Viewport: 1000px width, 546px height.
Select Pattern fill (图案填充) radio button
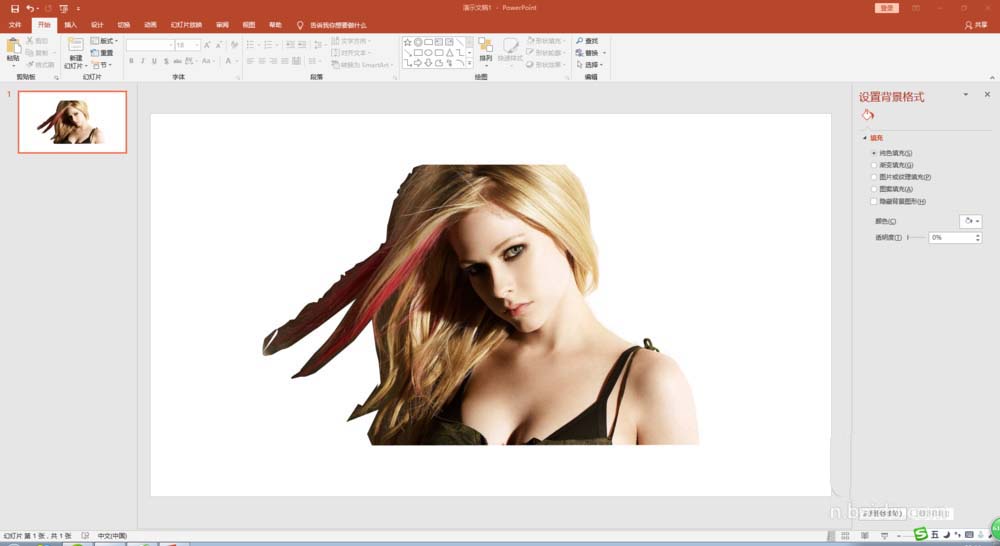pyautogui.click(x=874, y=189)
